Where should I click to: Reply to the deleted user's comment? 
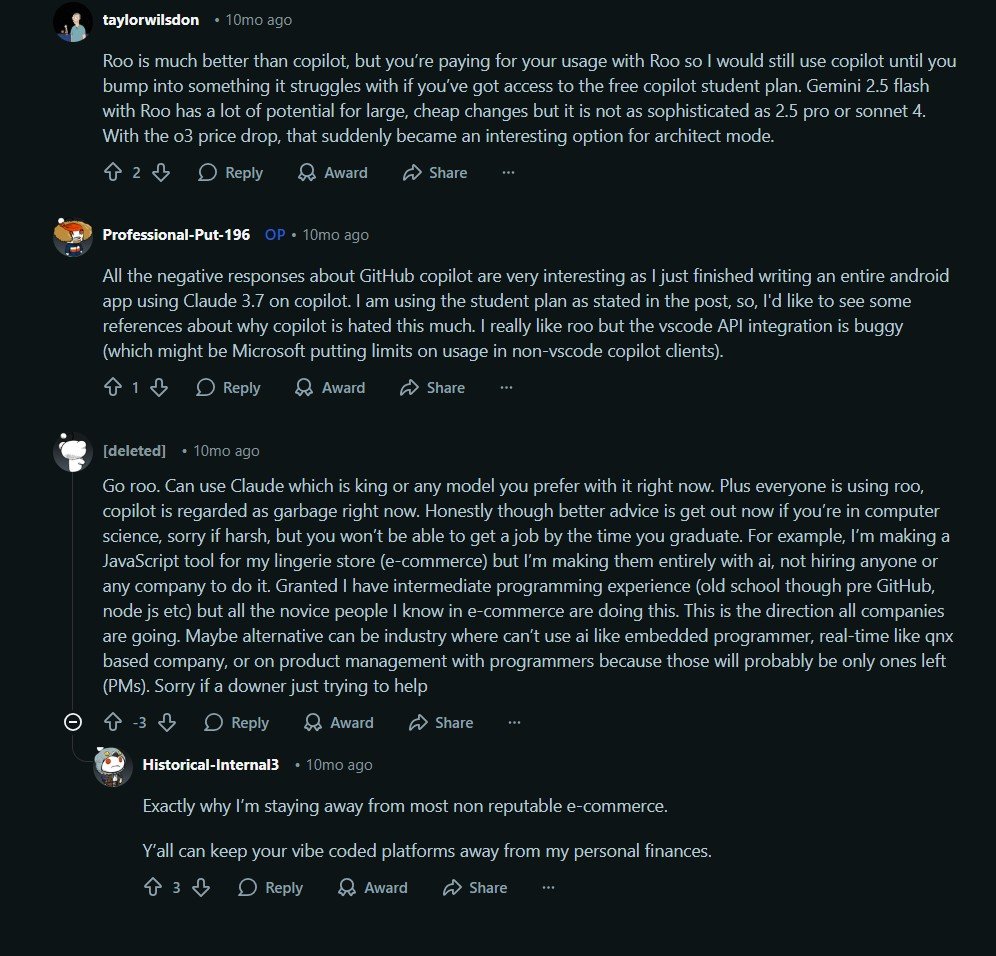(237, 723)
